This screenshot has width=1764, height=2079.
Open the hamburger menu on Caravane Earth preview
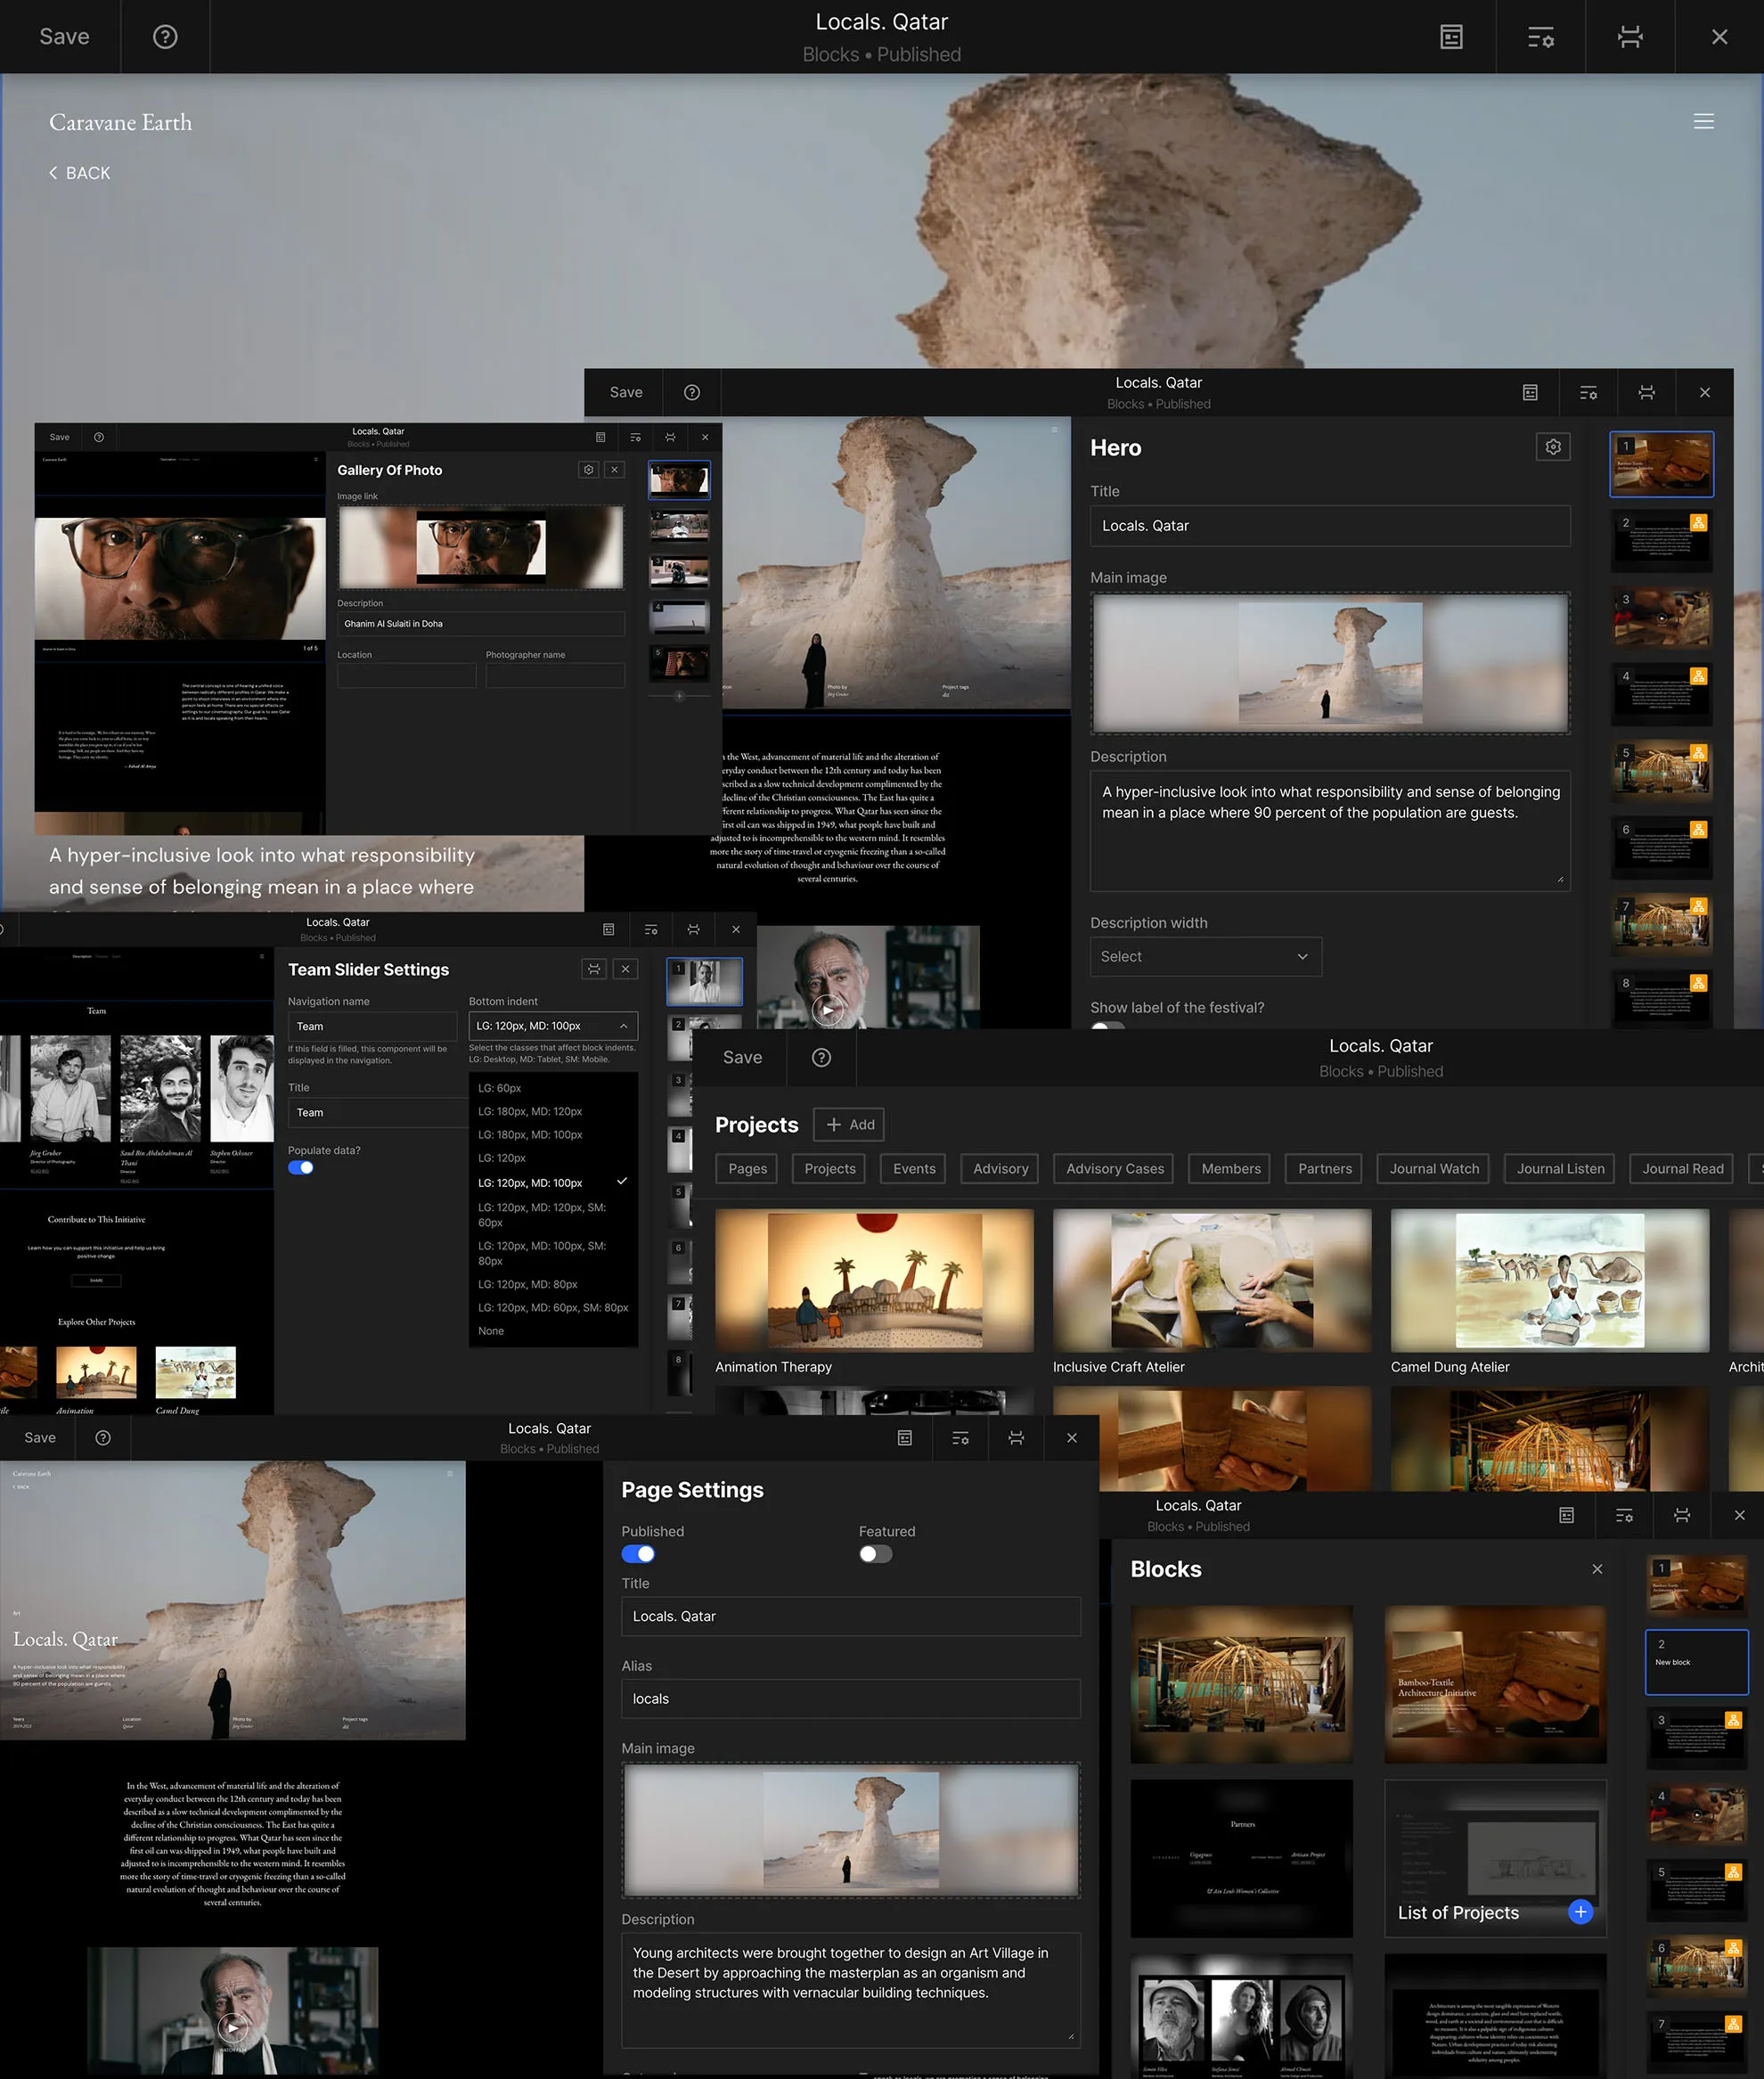(x=1703, y=121)
